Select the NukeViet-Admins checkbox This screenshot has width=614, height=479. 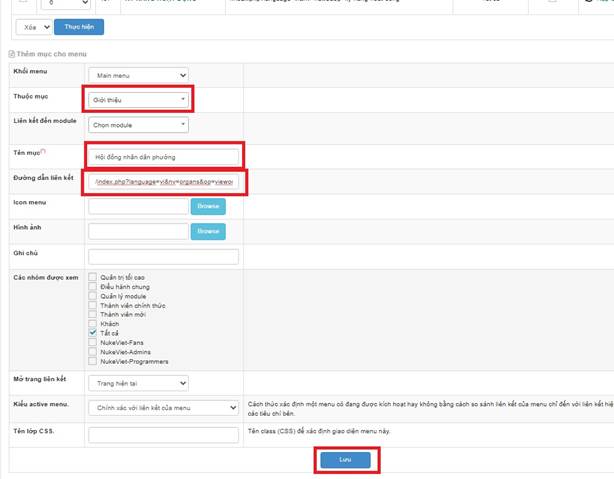[x=93, y=352]
